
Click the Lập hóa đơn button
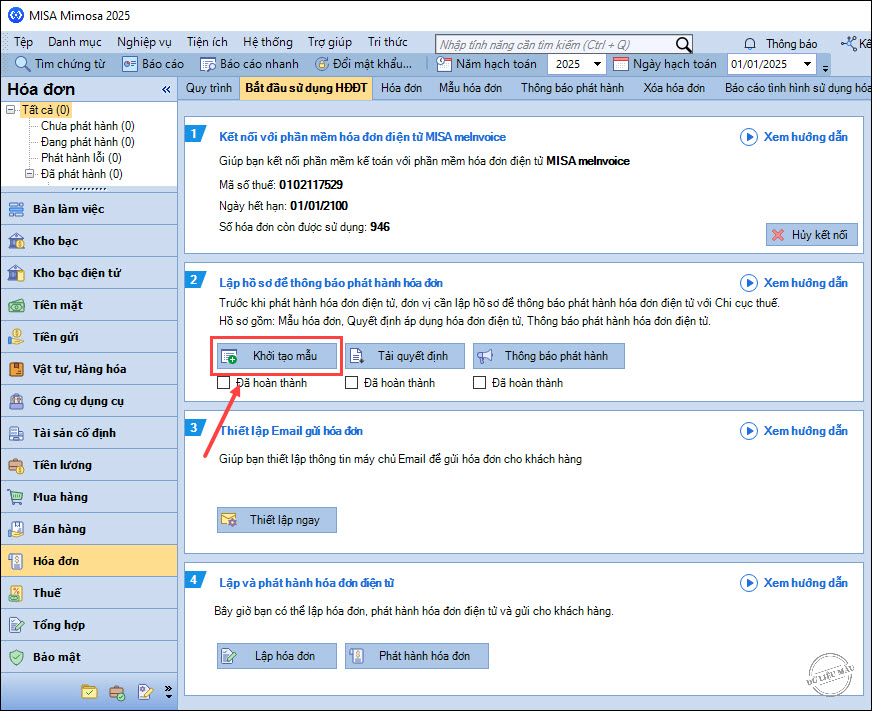[277, 656]
